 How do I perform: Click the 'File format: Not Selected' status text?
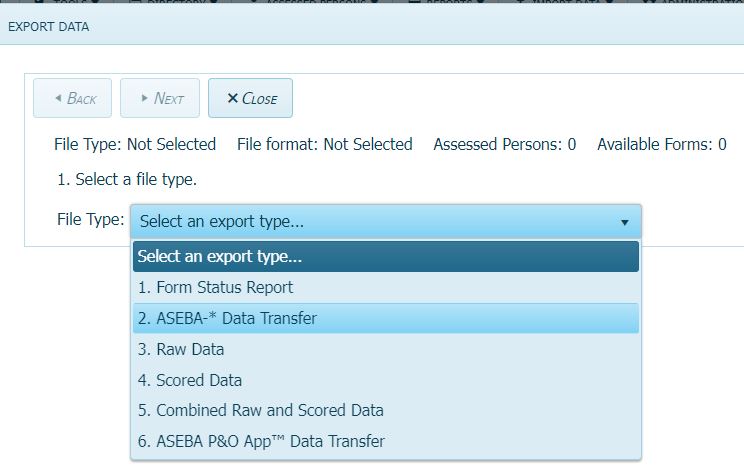(x=325, y=144)
